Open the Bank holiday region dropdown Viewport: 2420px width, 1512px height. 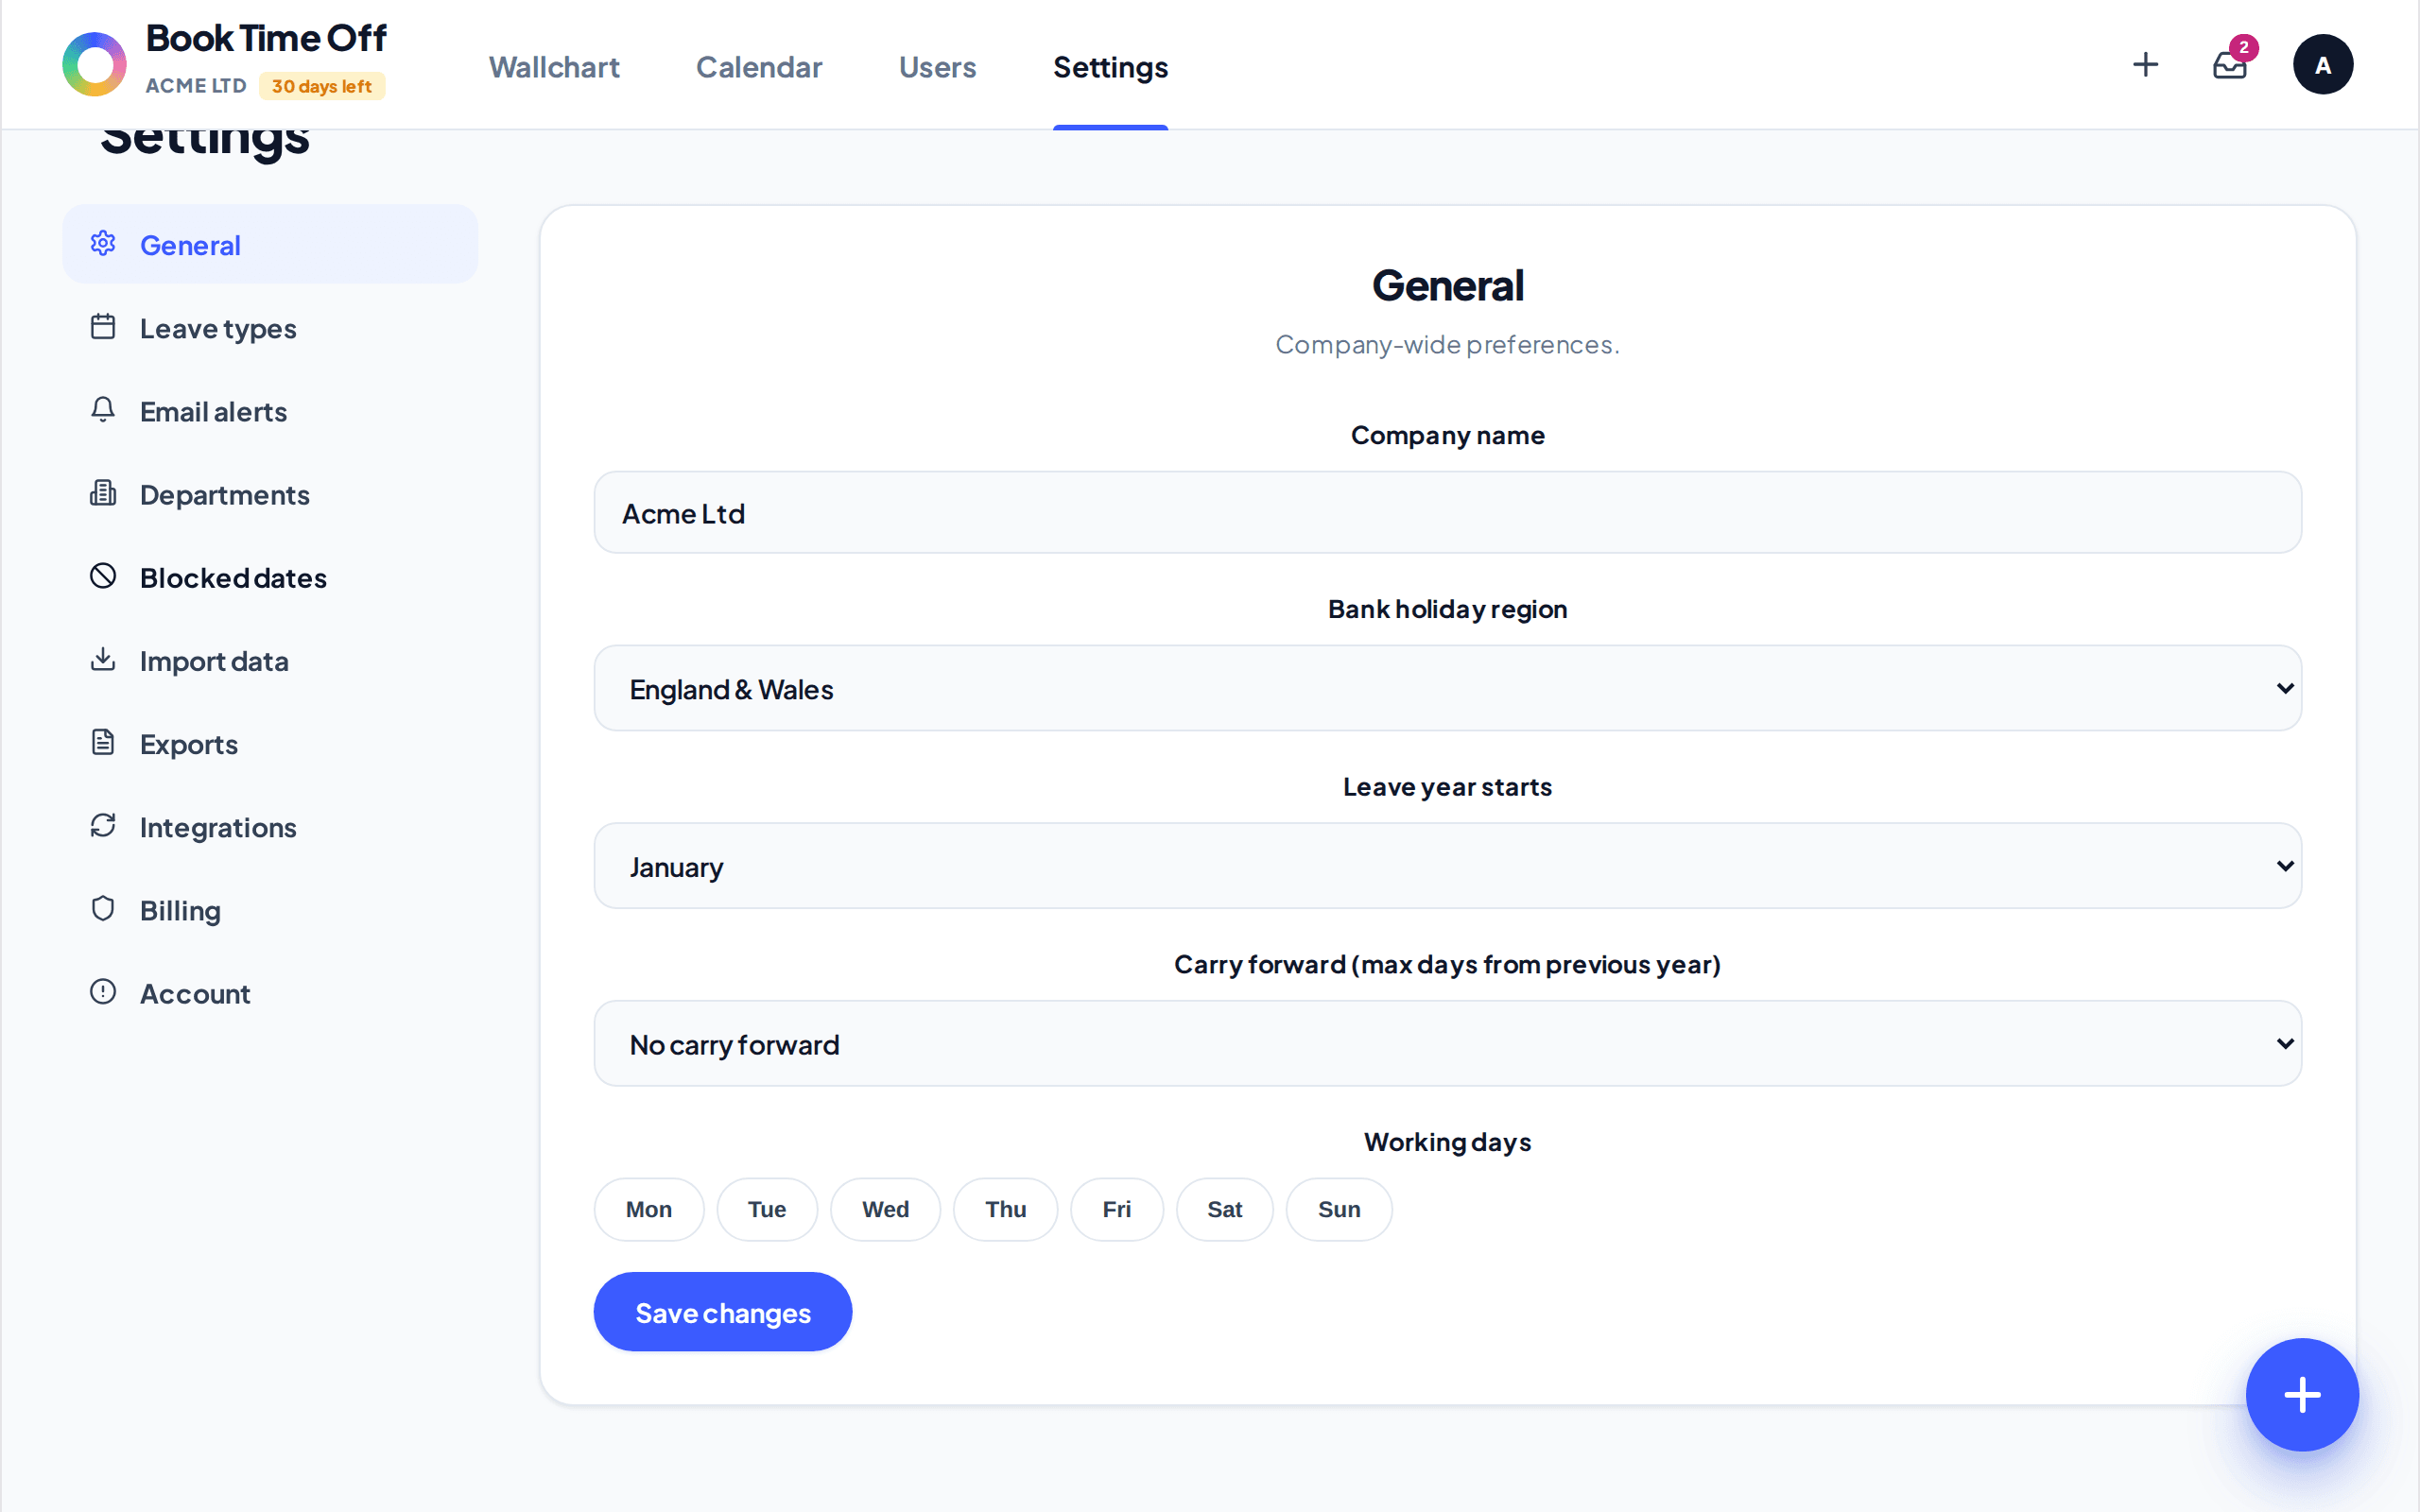pos(1447,688)
